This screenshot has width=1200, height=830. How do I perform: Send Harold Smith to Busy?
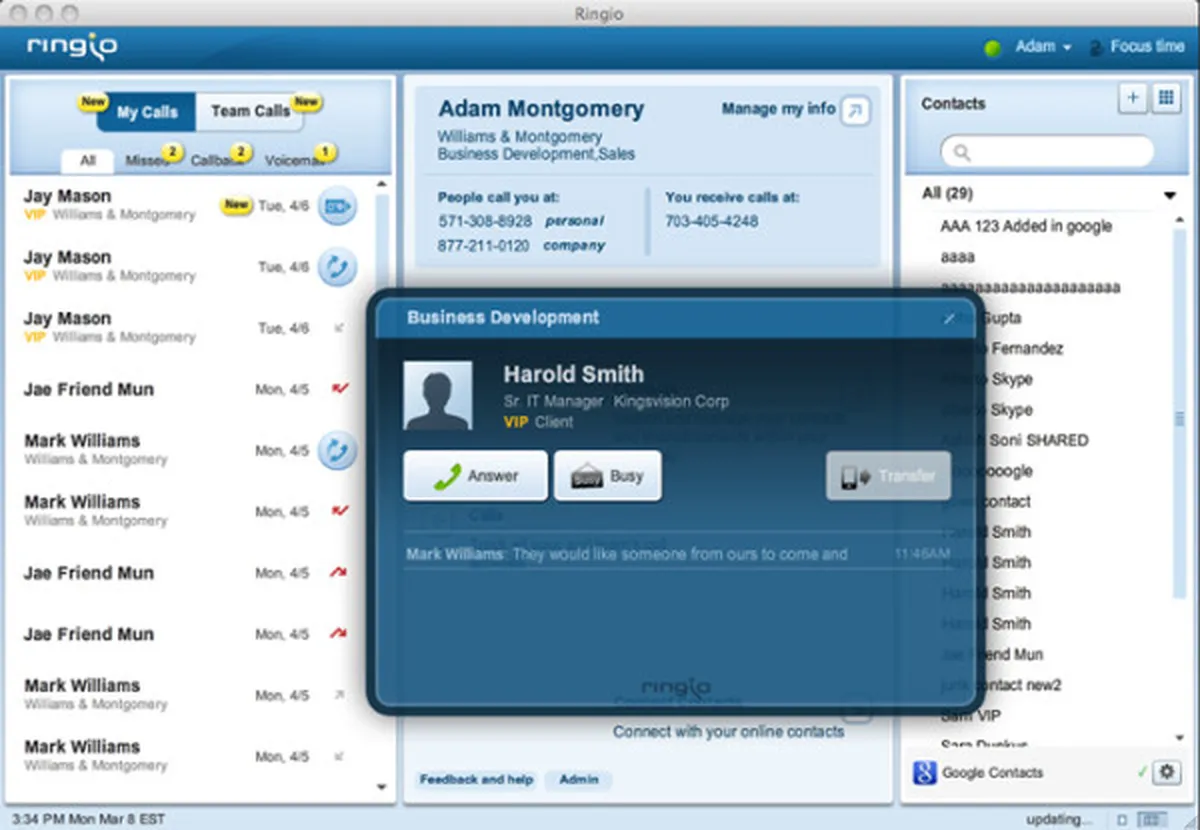[607, 476]
